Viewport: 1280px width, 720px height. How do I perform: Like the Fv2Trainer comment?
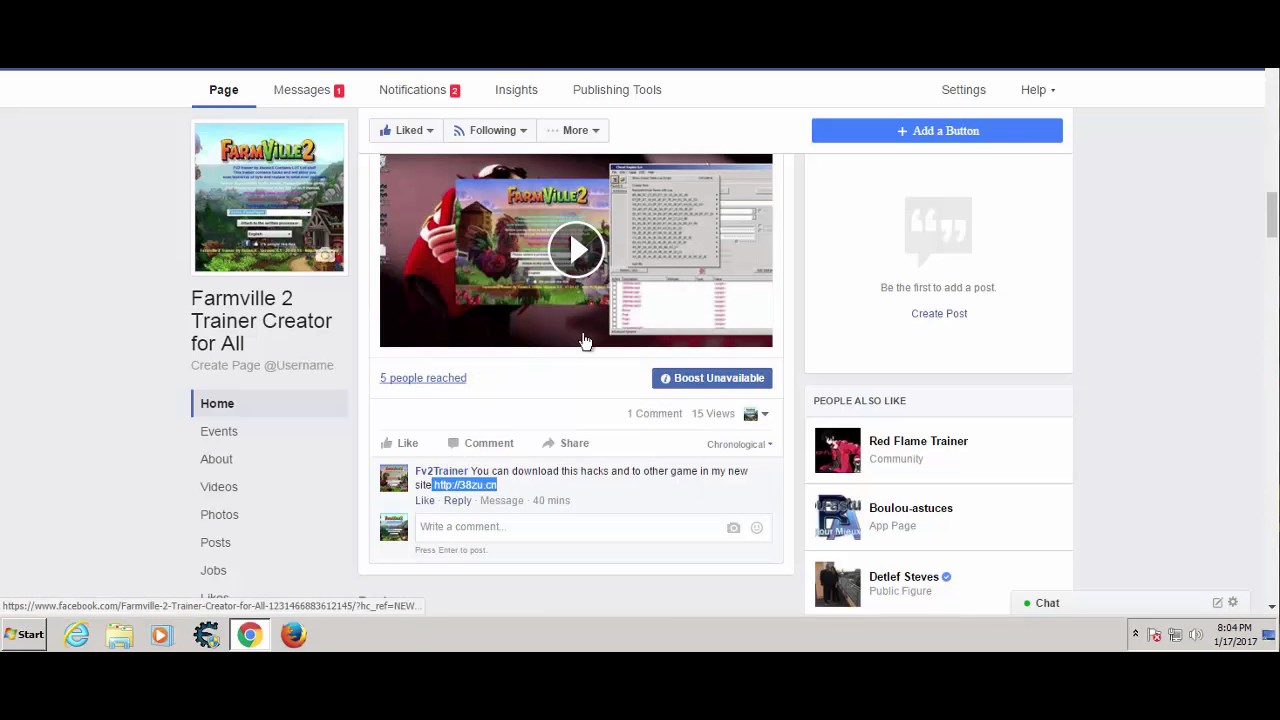(x=425, y=501)
